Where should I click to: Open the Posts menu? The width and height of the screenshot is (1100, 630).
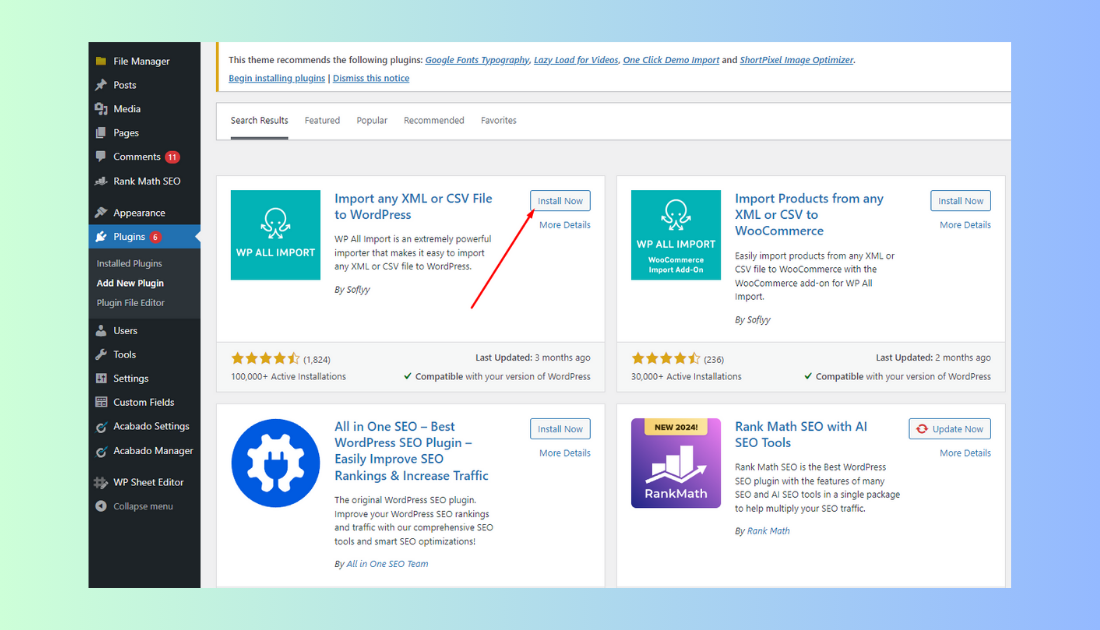point(125,85)
